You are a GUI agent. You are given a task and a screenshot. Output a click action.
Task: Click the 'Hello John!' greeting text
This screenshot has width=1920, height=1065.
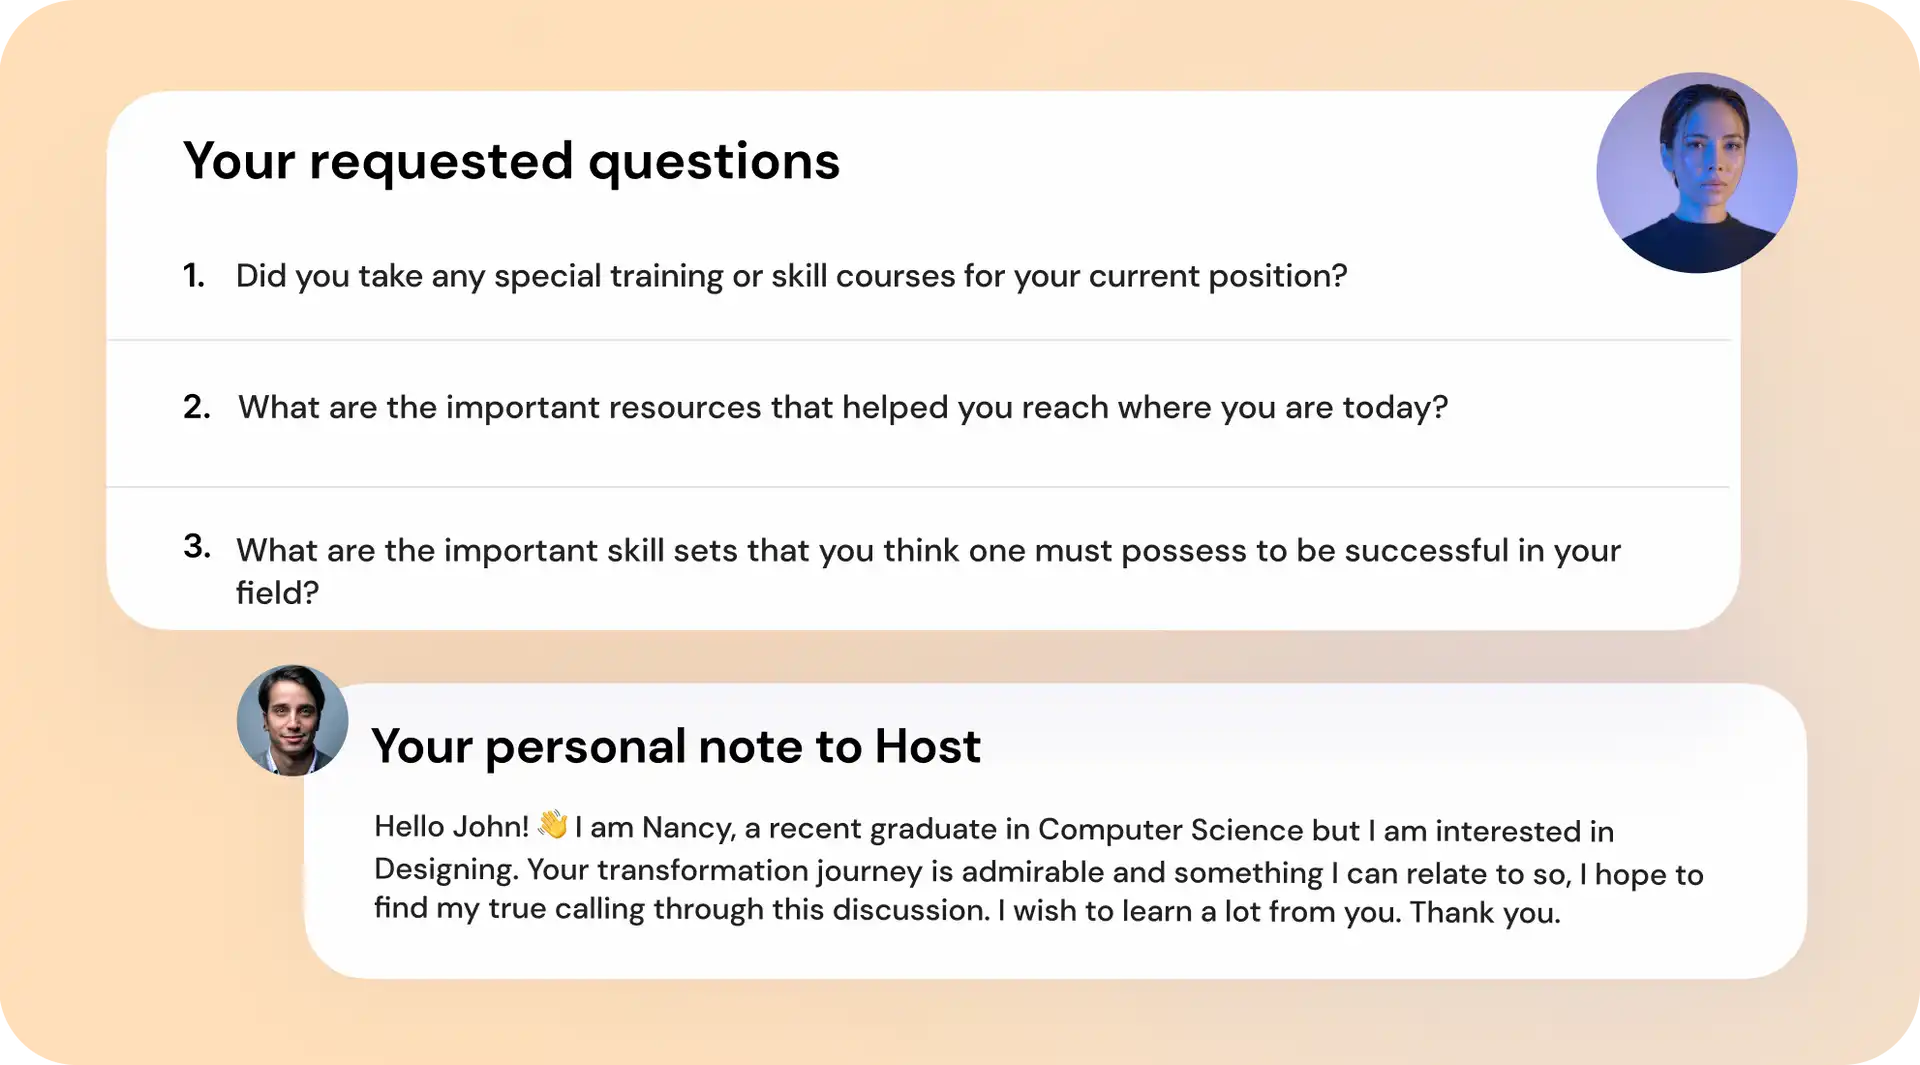[x=451, y=827]
